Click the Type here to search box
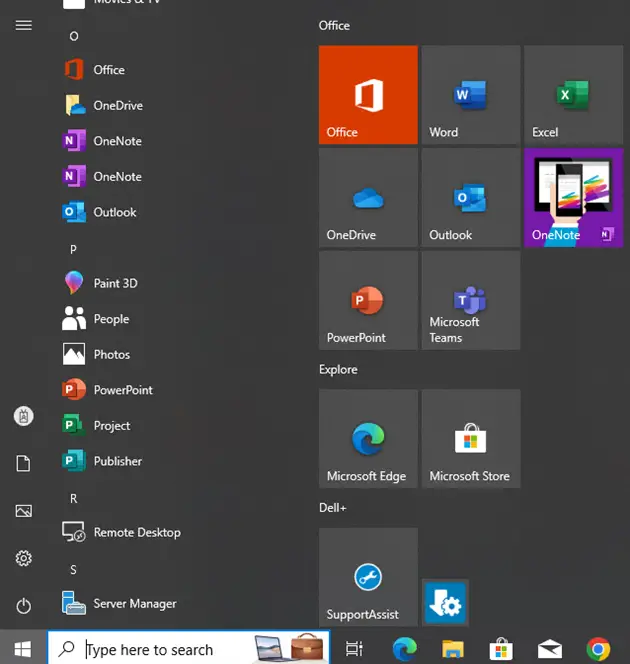Screen dimensions: 630x664 coord(189,648)
